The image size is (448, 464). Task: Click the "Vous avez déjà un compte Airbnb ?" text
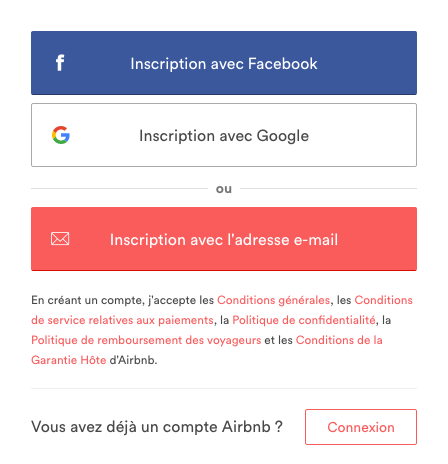point(157,427)
